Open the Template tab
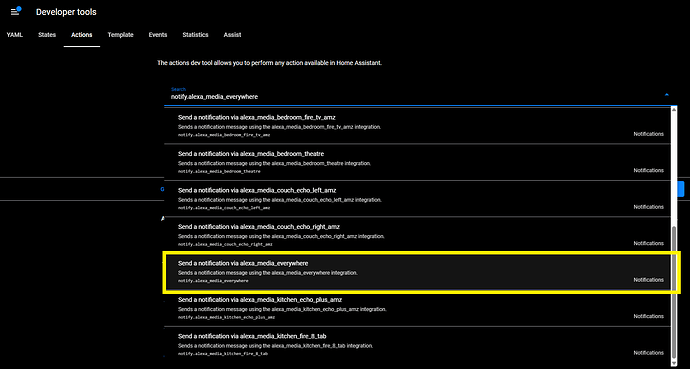The image size is (690, 369). [x=121, y=35]
